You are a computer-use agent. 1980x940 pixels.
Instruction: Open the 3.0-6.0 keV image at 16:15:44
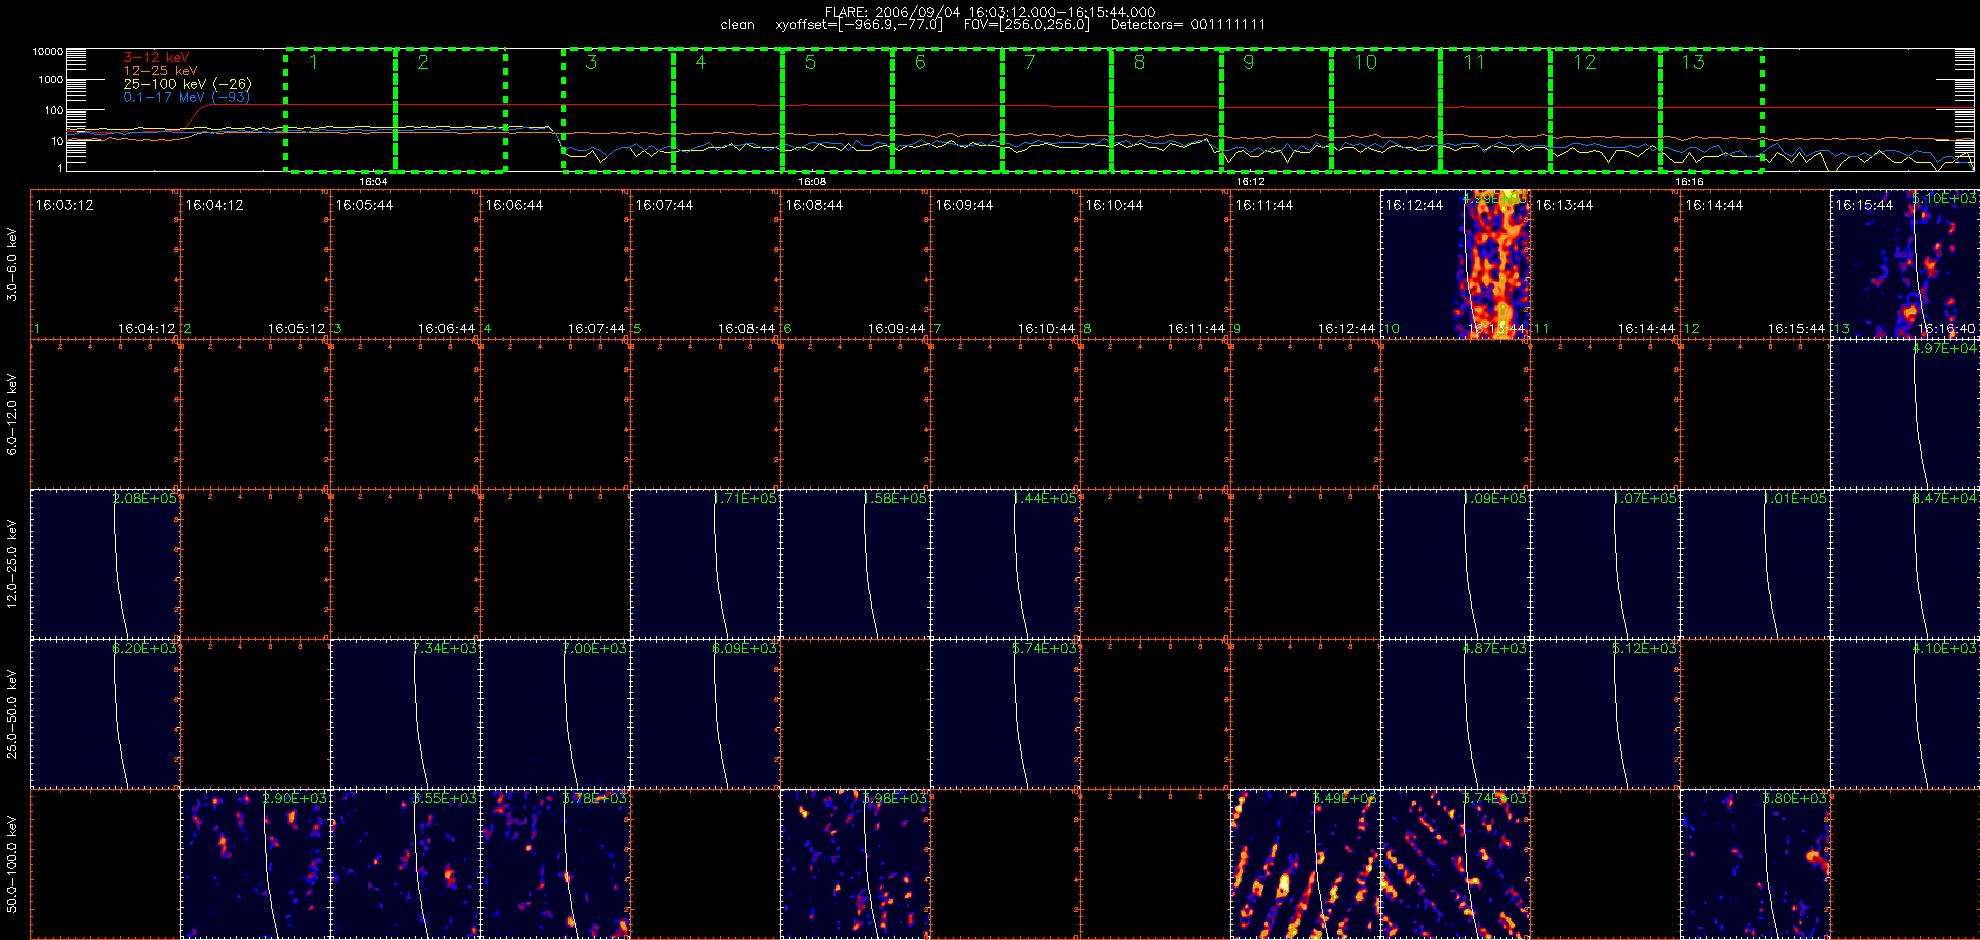(x=1905, y=264)
